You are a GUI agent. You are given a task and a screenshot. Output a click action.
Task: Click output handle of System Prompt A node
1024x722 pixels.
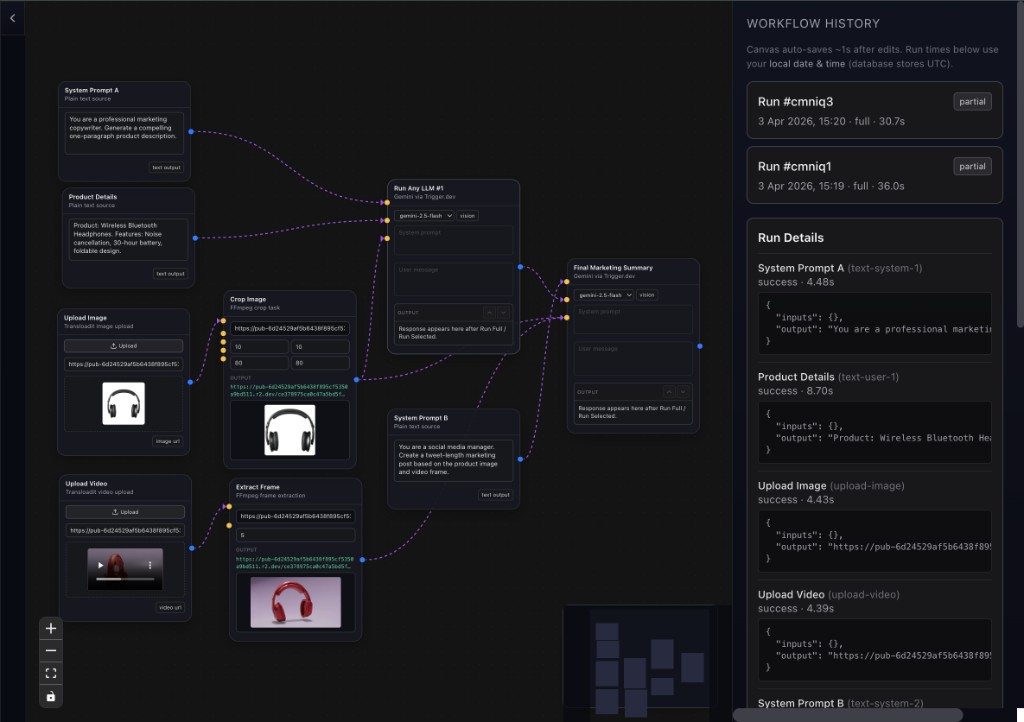[191, 131]
